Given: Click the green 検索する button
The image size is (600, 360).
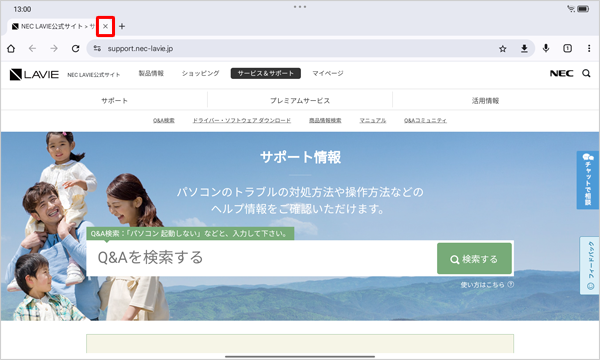Looking at the screenshot, I should click(x=474, y=259).
